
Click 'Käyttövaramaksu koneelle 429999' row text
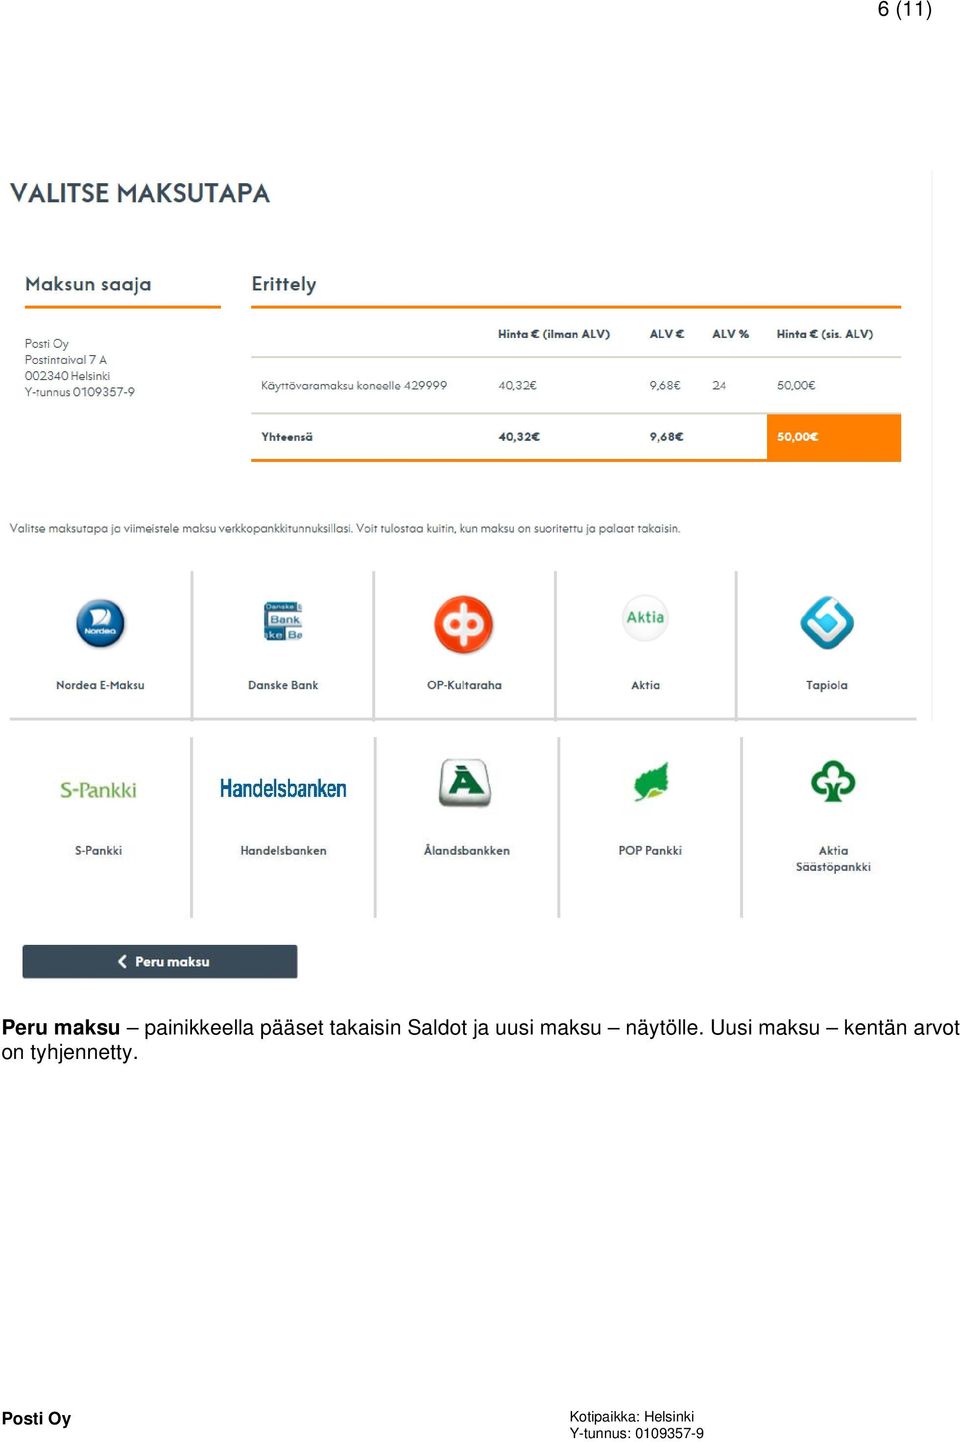(x=354, y=385)
